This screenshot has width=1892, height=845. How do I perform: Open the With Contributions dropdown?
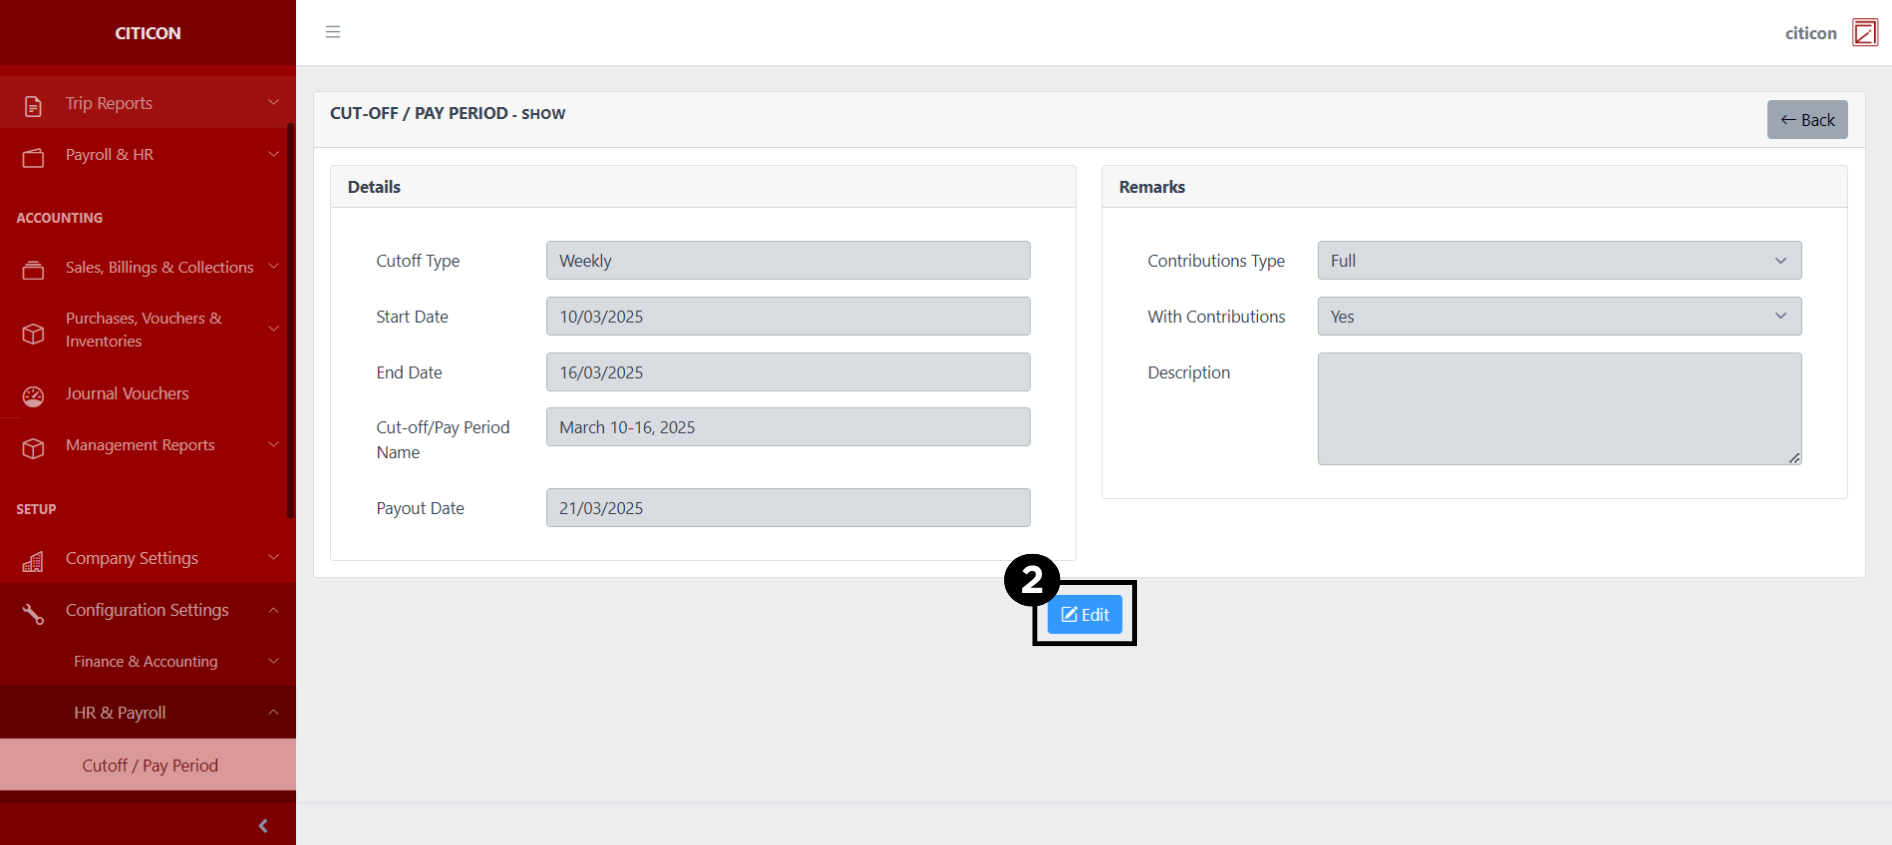coord(1558,317)
